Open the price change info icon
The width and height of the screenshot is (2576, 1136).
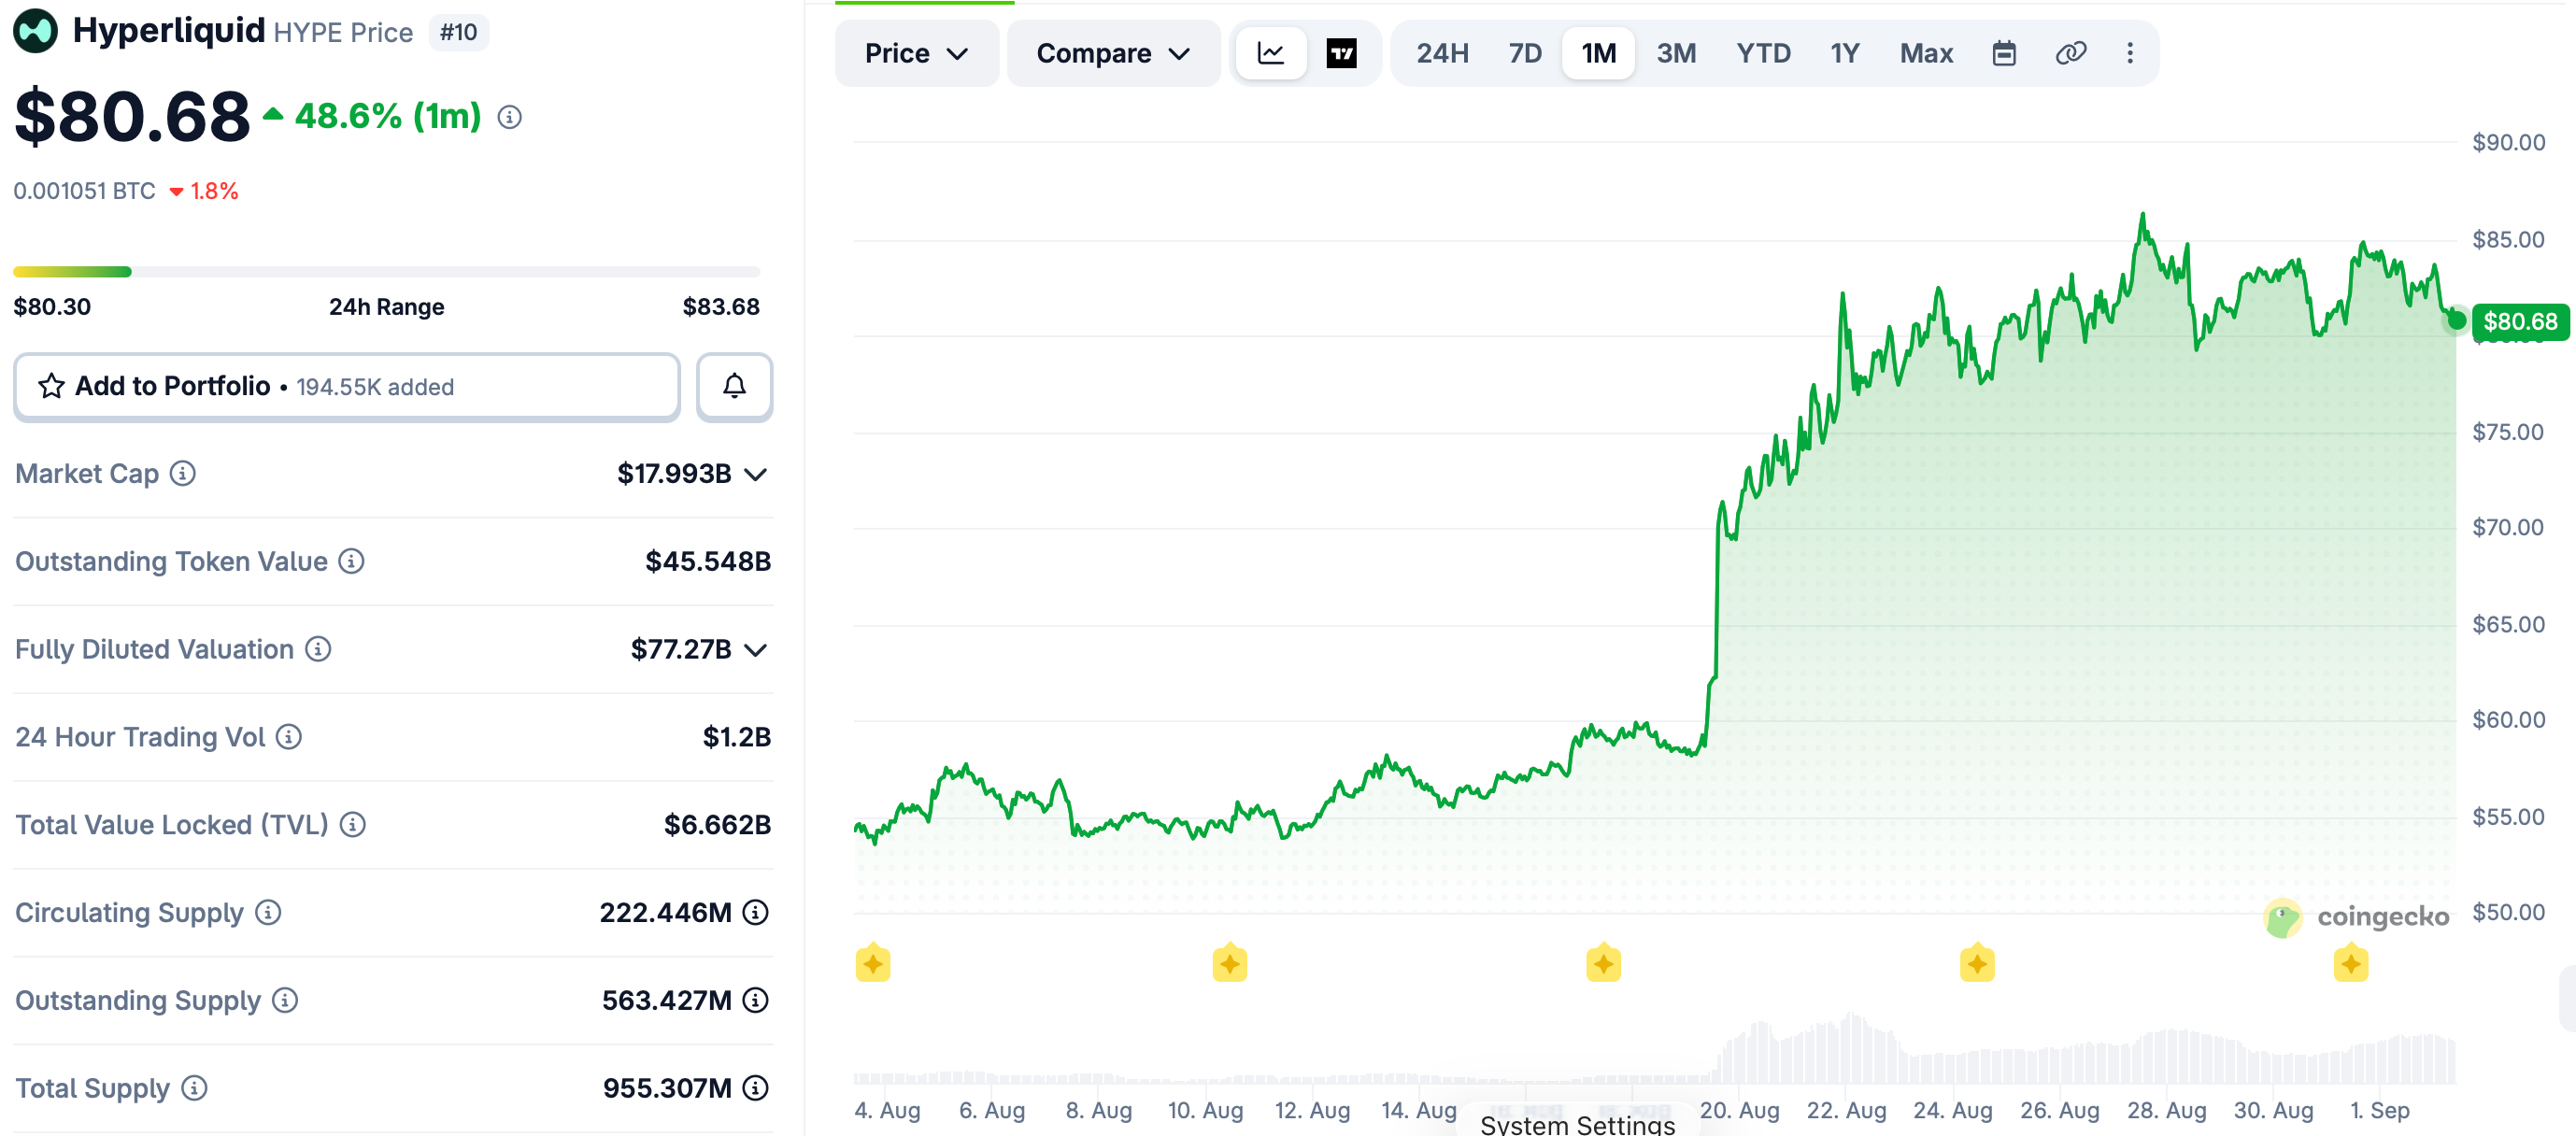[x=510, y=118]
